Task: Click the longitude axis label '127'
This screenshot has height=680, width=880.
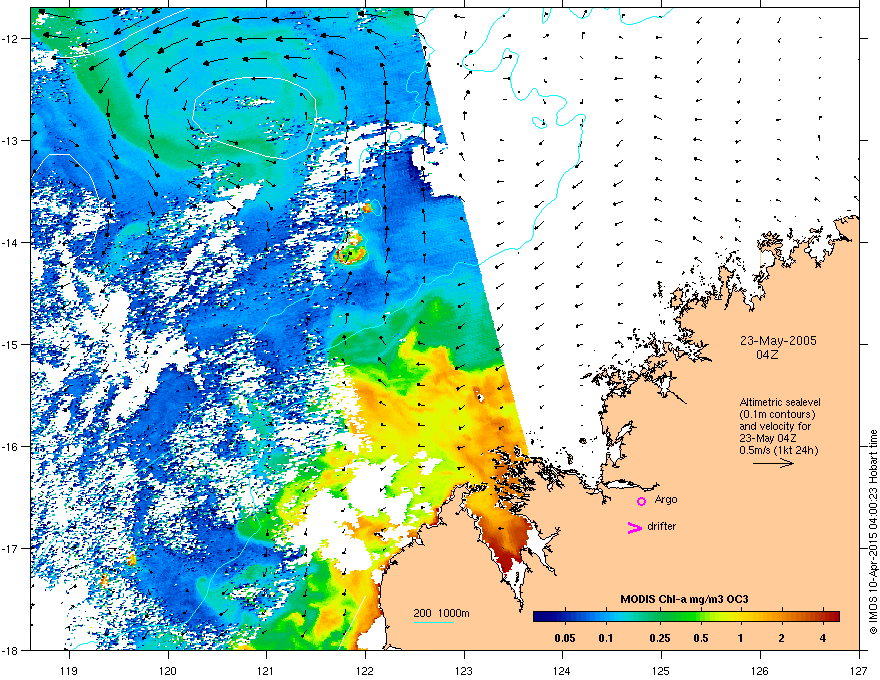Action: click(859, 670)
